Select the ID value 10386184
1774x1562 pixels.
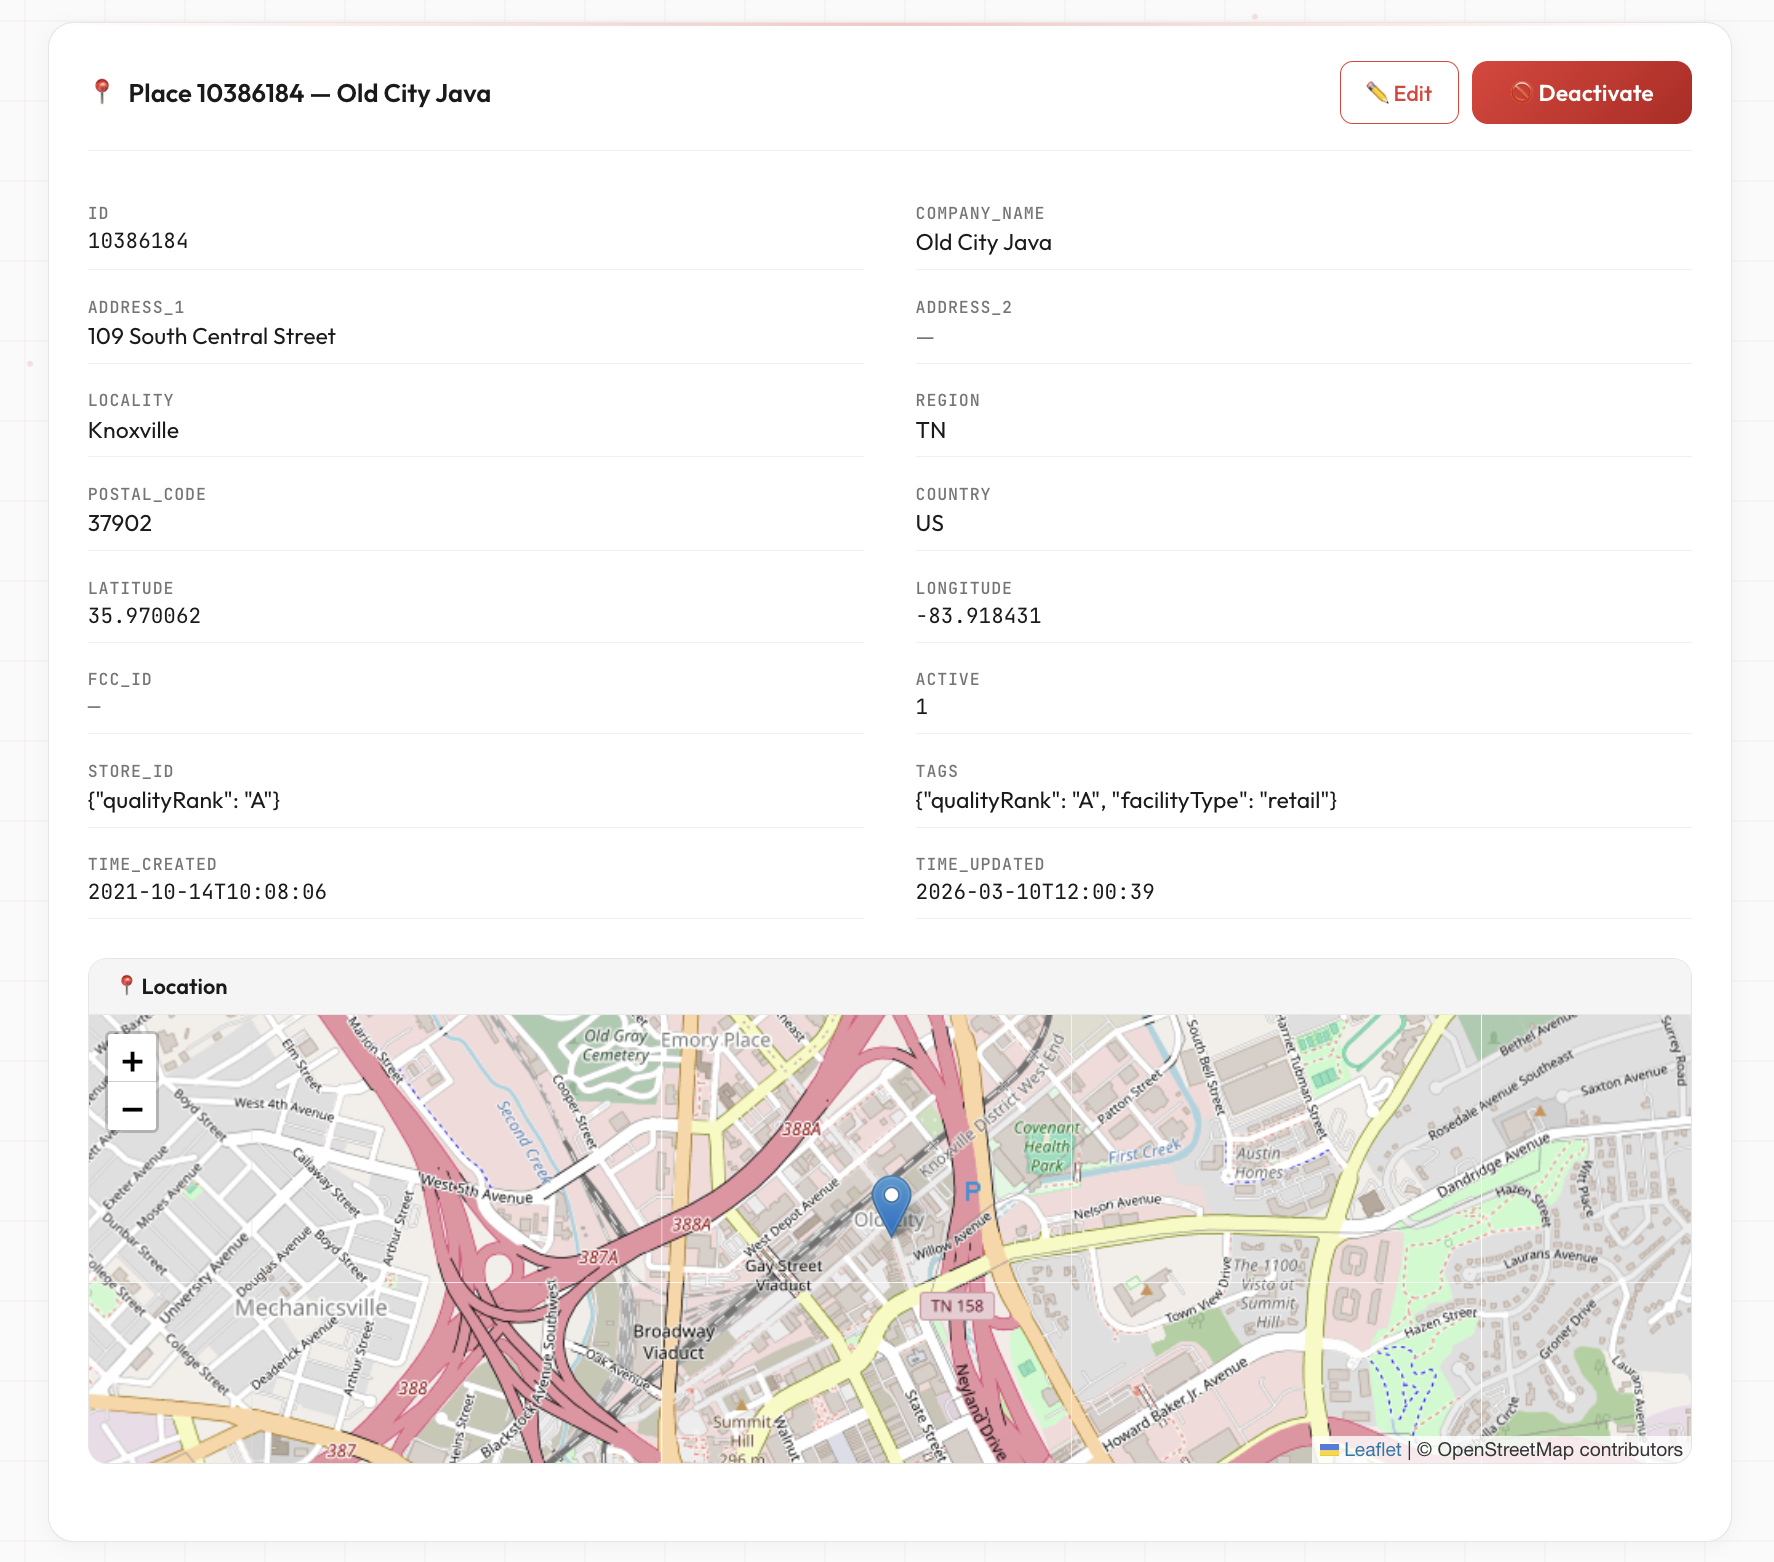tap(138, 241)
